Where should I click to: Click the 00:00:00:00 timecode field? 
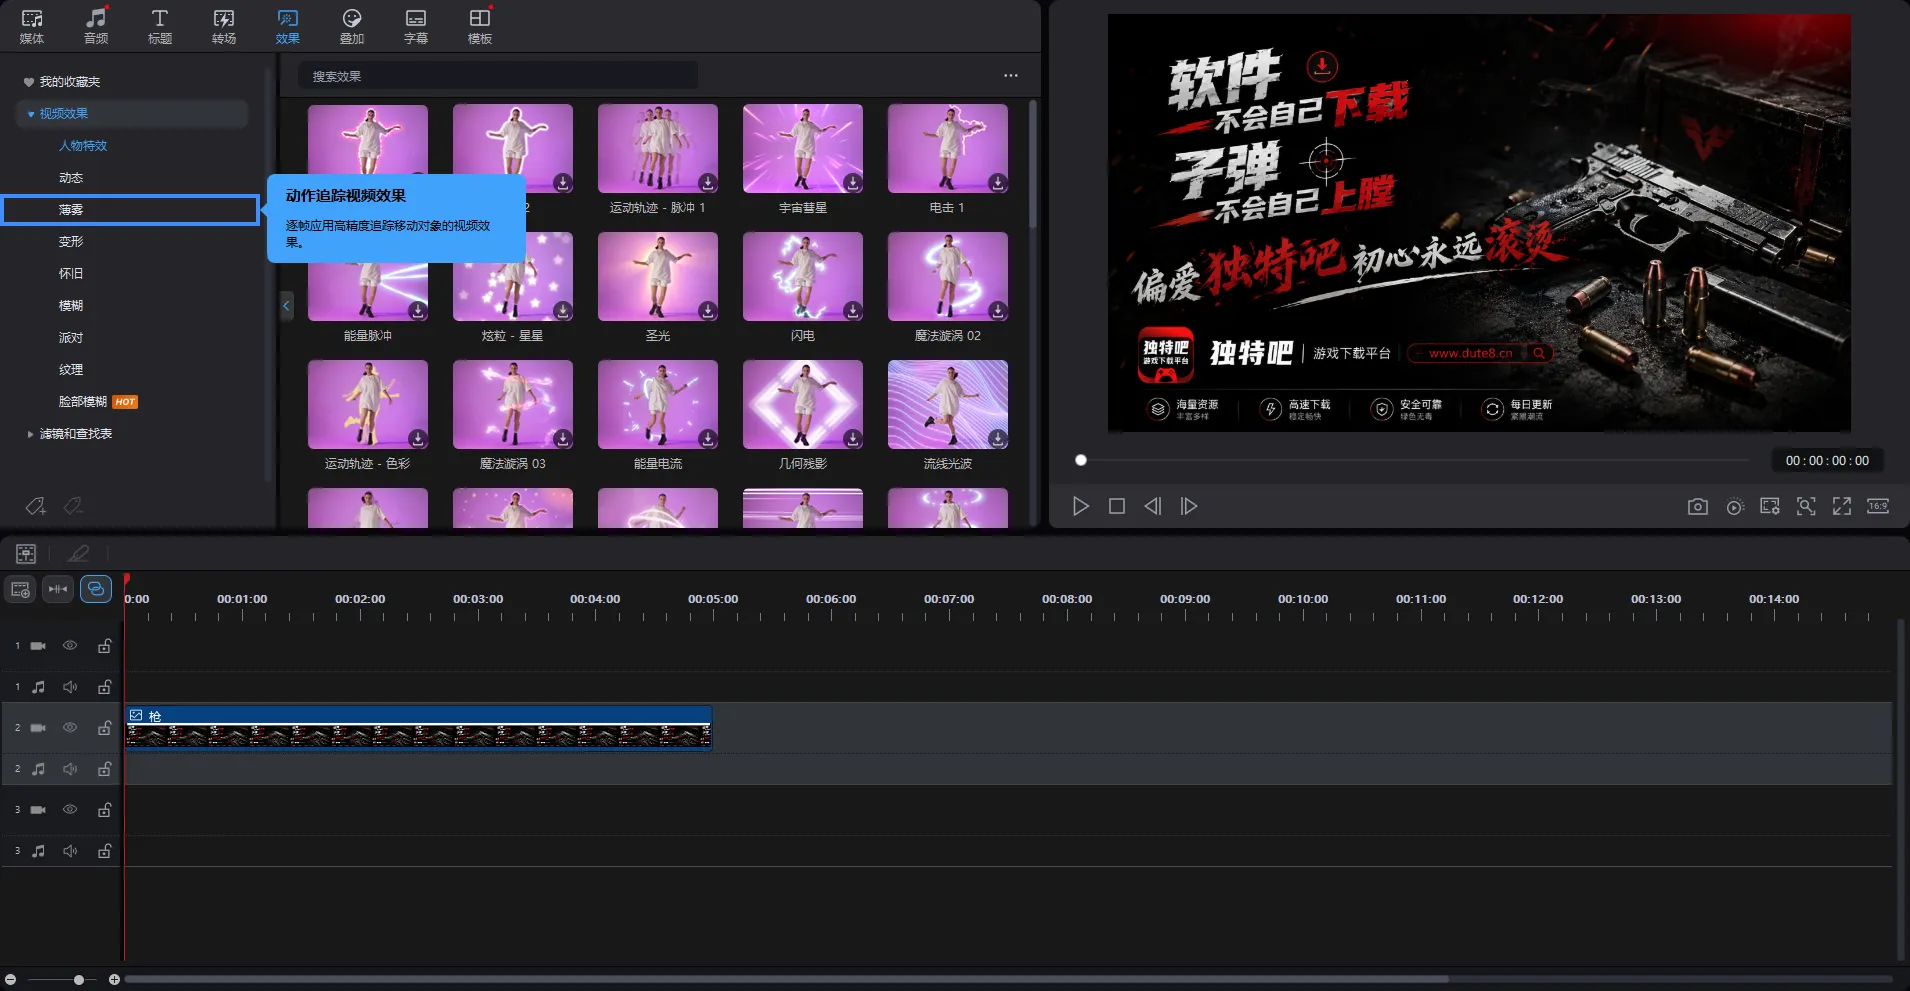pyautogui.click(x=1827, y=461)
